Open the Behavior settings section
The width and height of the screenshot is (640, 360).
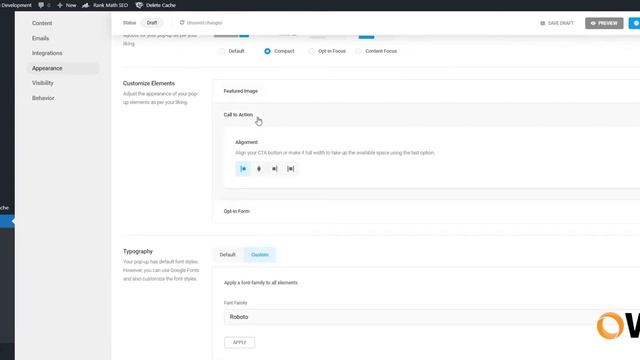click(x=43, y=98)
